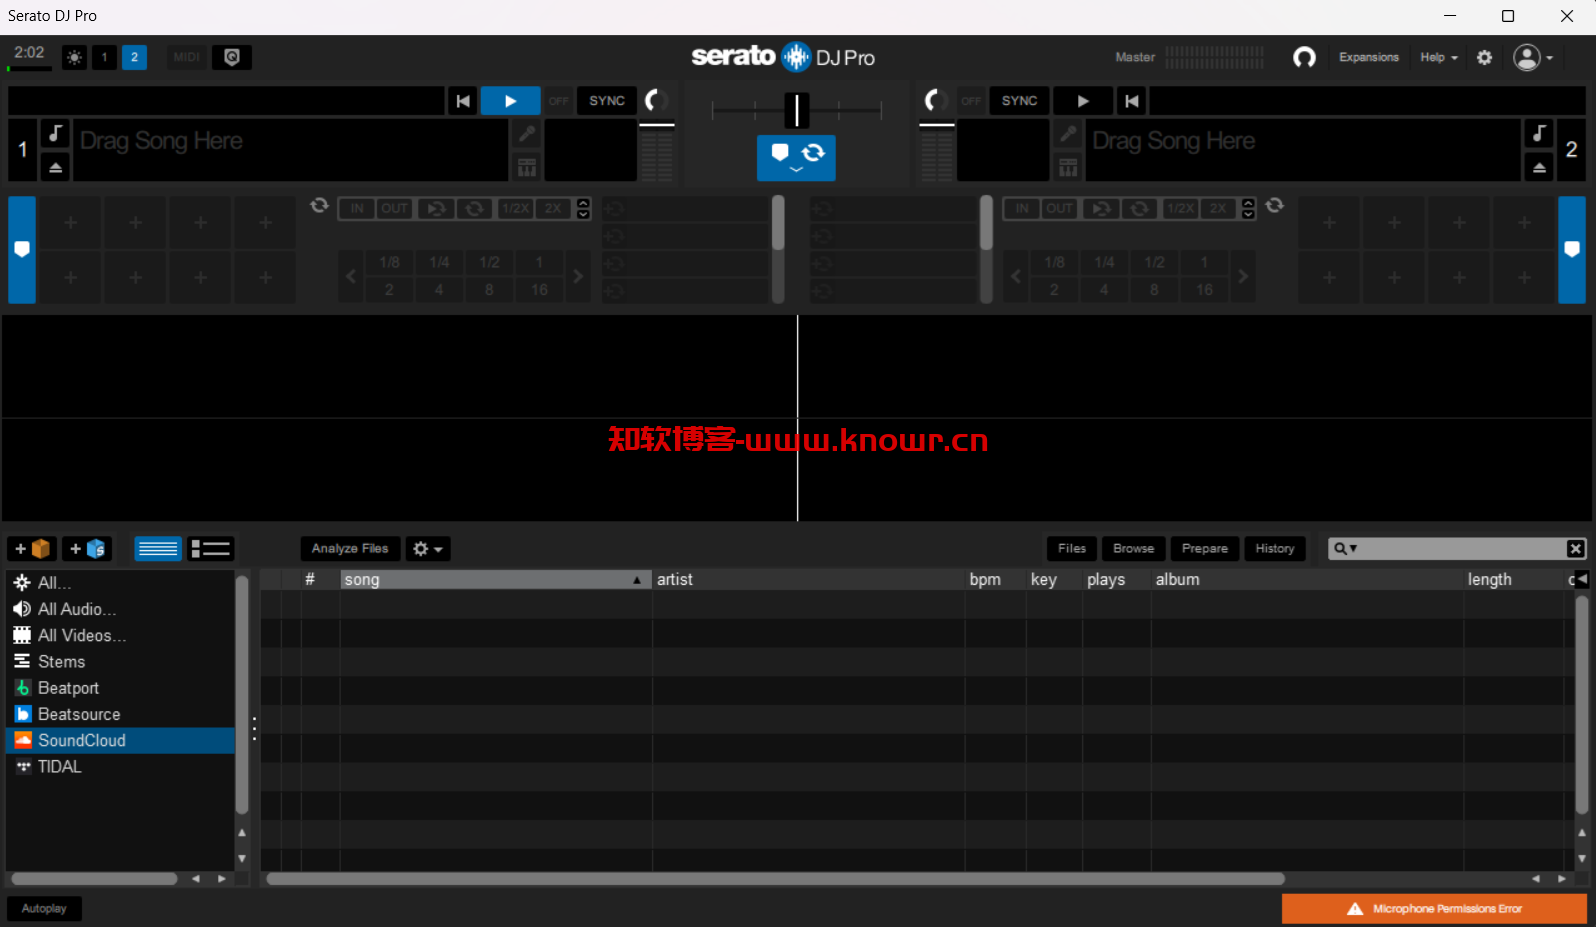Jump to track start on deck 1
Viewport: 1596px width, 927px height.
[462, 101]
